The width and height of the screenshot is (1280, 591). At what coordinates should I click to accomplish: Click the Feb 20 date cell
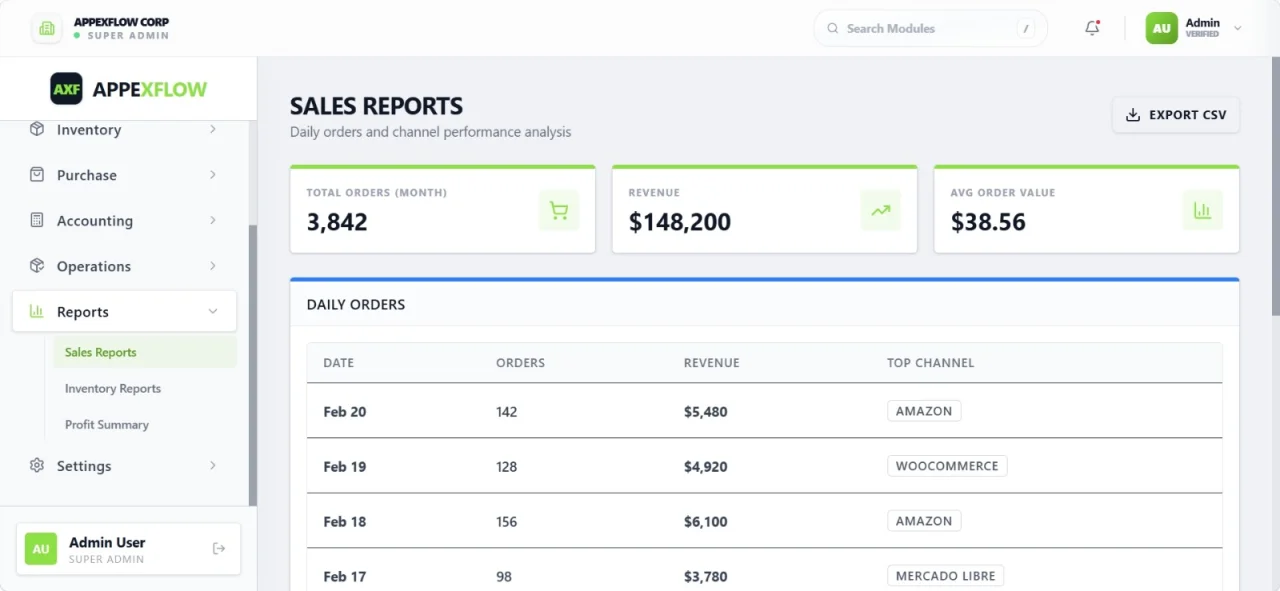[345, 411]
